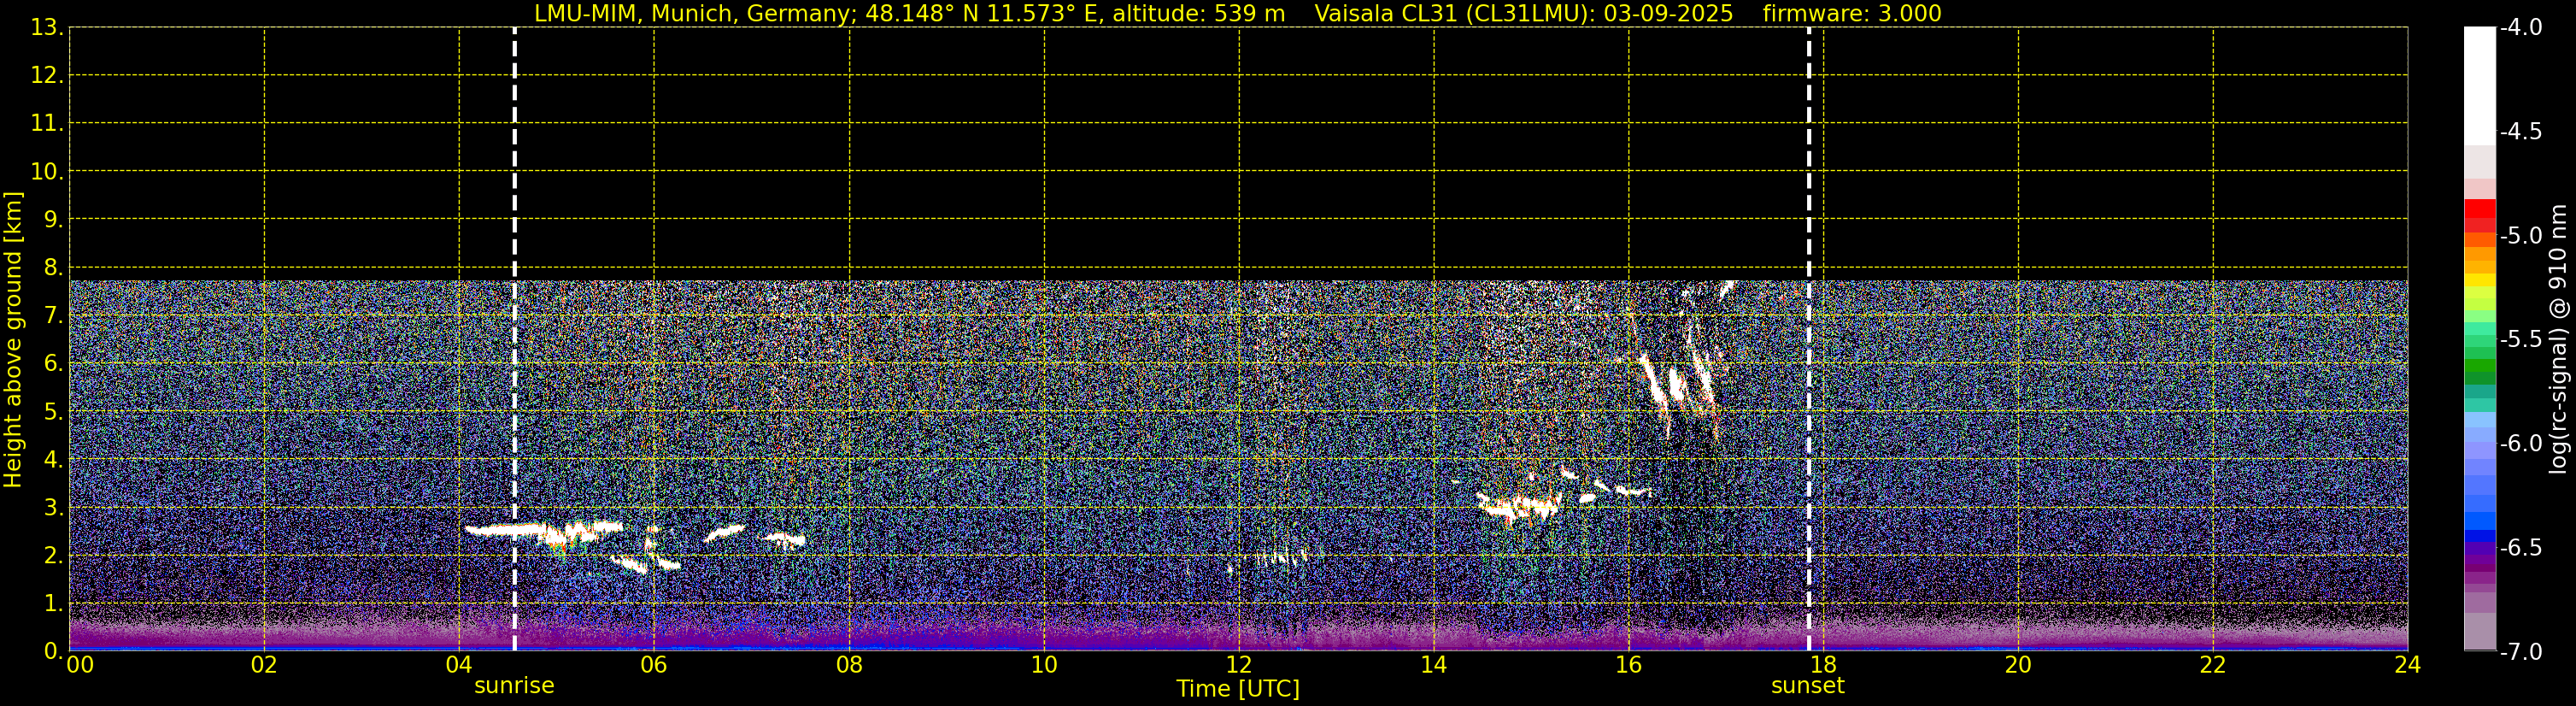Click colorbar tick label -4.0
The height and width of the screenshot is (706, 2576).
(2520, 28)
